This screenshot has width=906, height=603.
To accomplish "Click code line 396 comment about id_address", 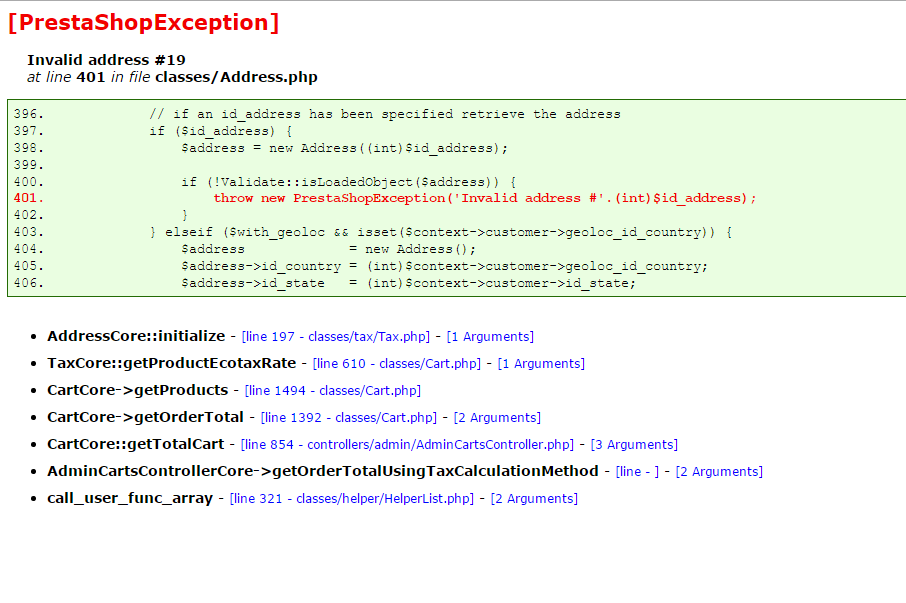I will (x=385, y=114).
